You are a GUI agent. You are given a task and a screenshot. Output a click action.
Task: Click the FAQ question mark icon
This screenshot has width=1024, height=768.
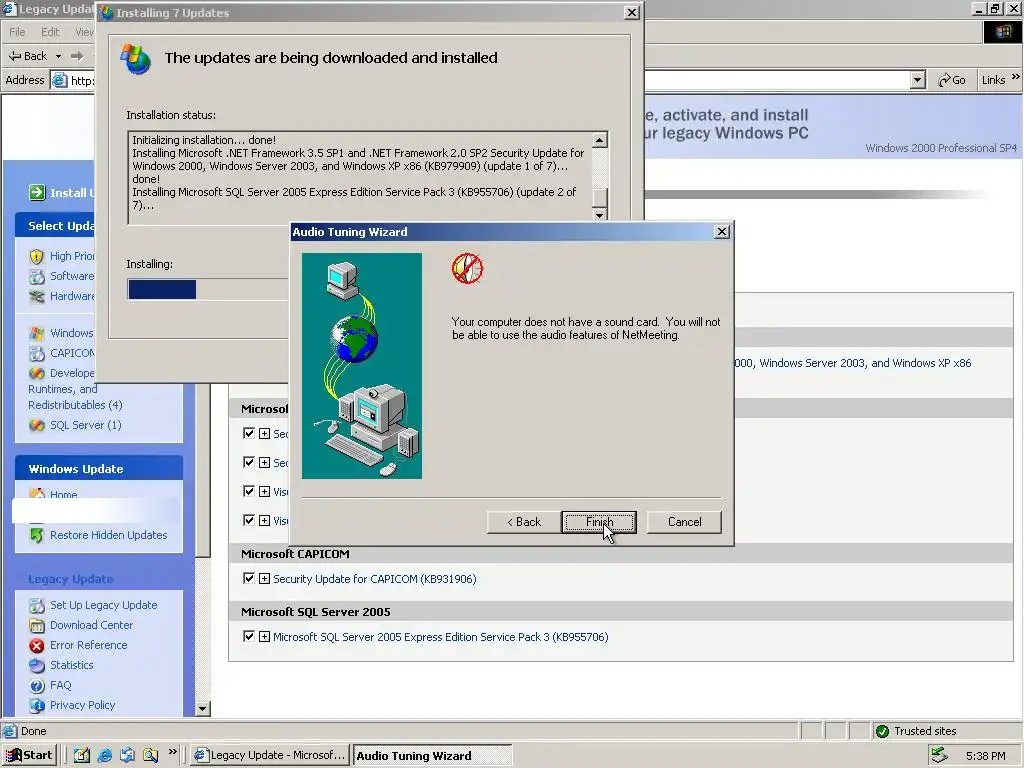[x=37, y=686]
